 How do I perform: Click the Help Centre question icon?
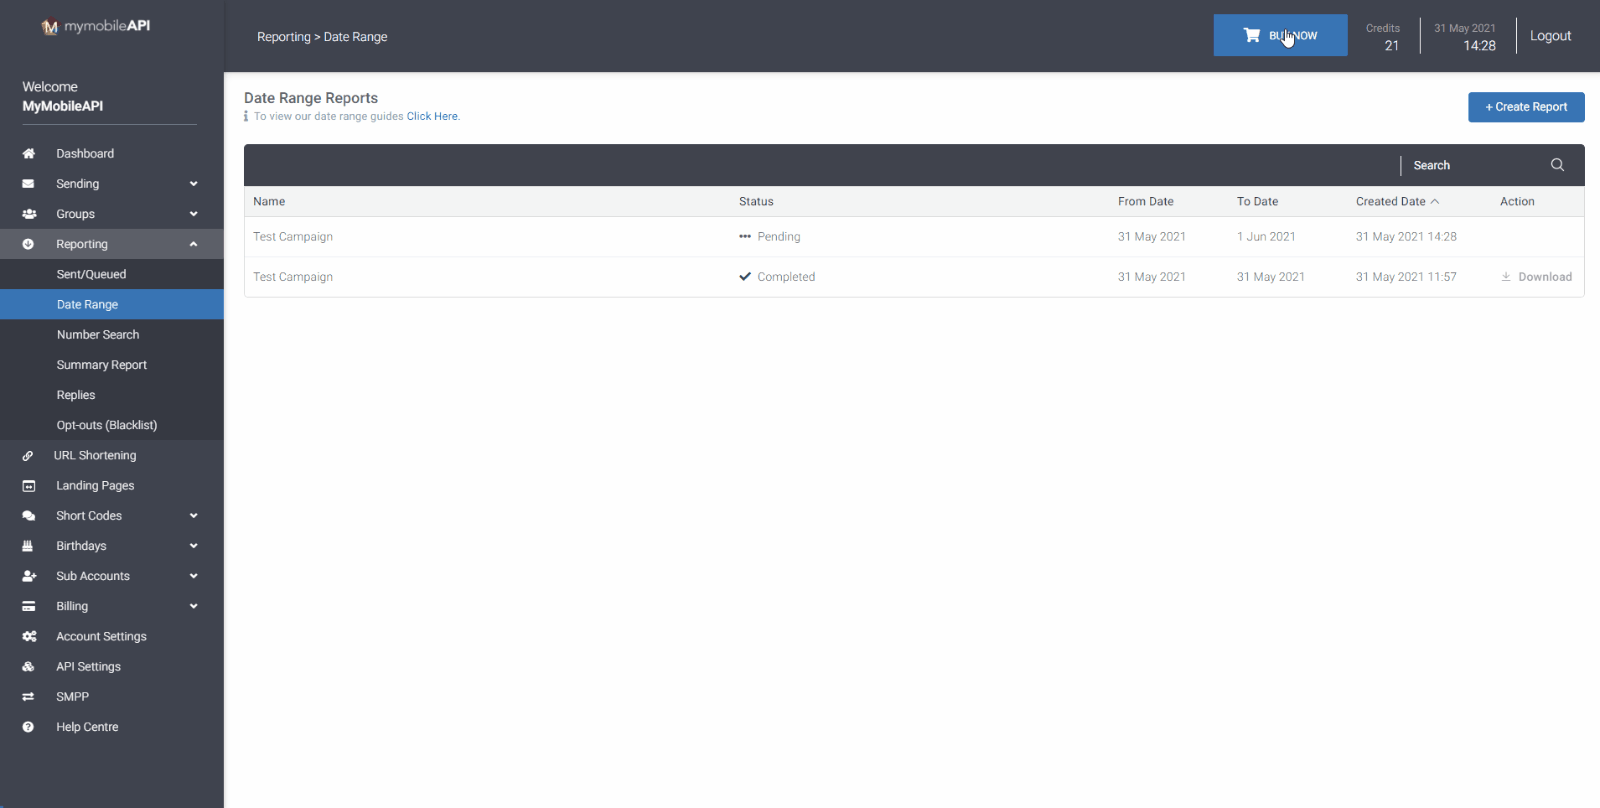tap(28, 727)
